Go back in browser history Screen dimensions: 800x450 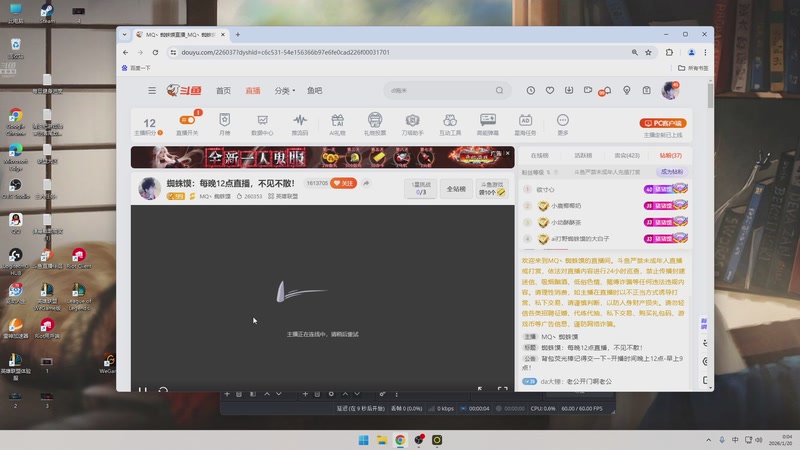point(126,52)
